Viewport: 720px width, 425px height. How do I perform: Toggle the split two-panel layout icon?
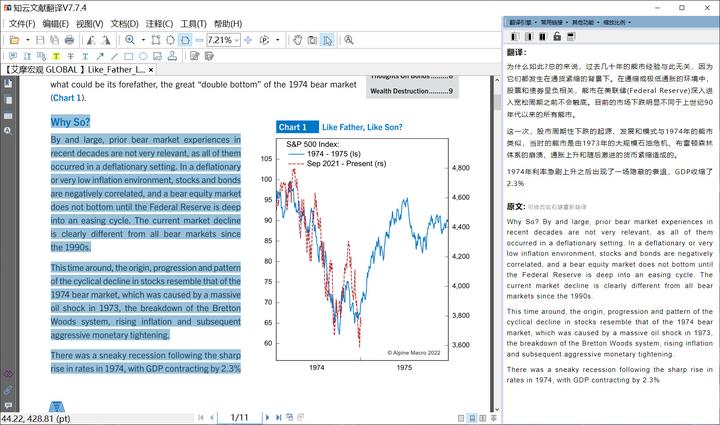(543, 37)
